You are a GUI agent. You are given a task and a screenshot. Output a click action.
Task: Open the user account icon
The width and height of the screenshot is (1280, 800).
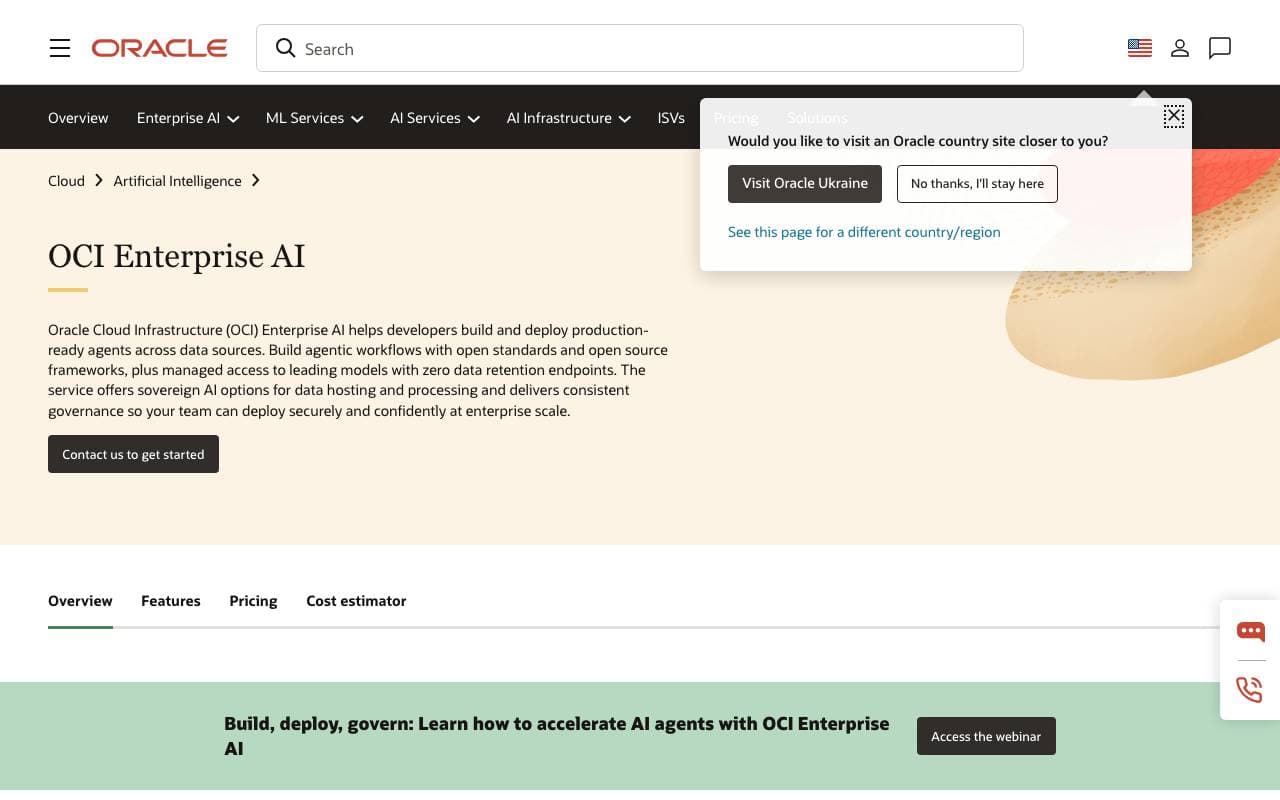coord(1180,48)
